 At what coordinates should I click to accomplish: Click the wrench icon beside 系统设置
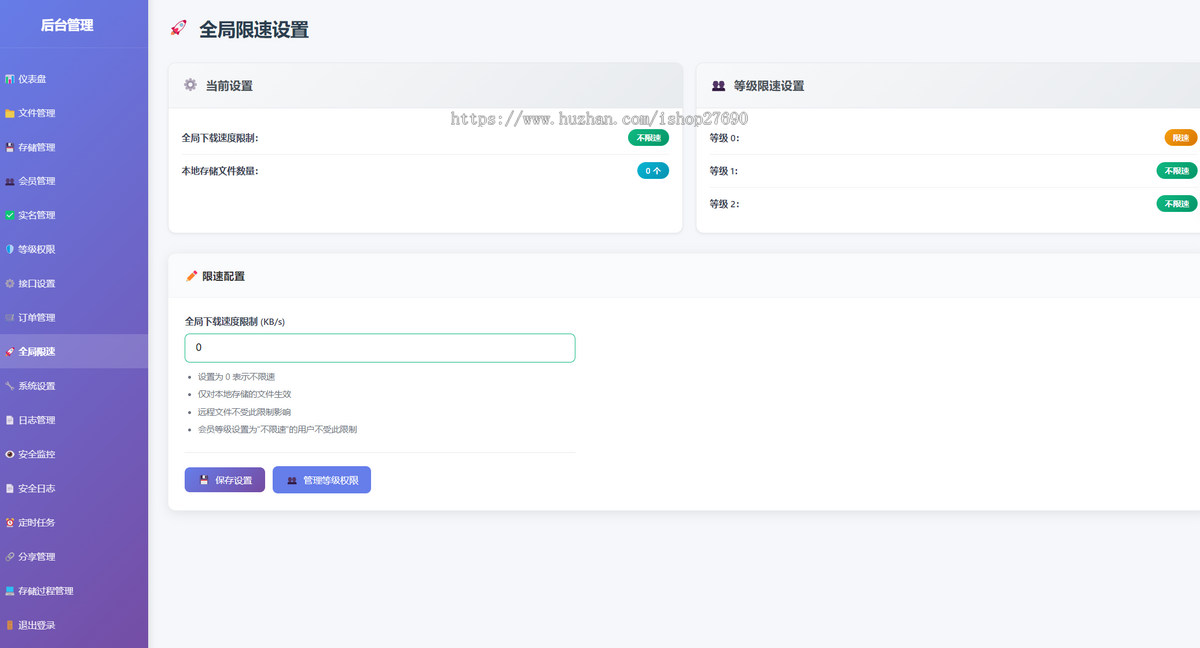coord(10,385)
